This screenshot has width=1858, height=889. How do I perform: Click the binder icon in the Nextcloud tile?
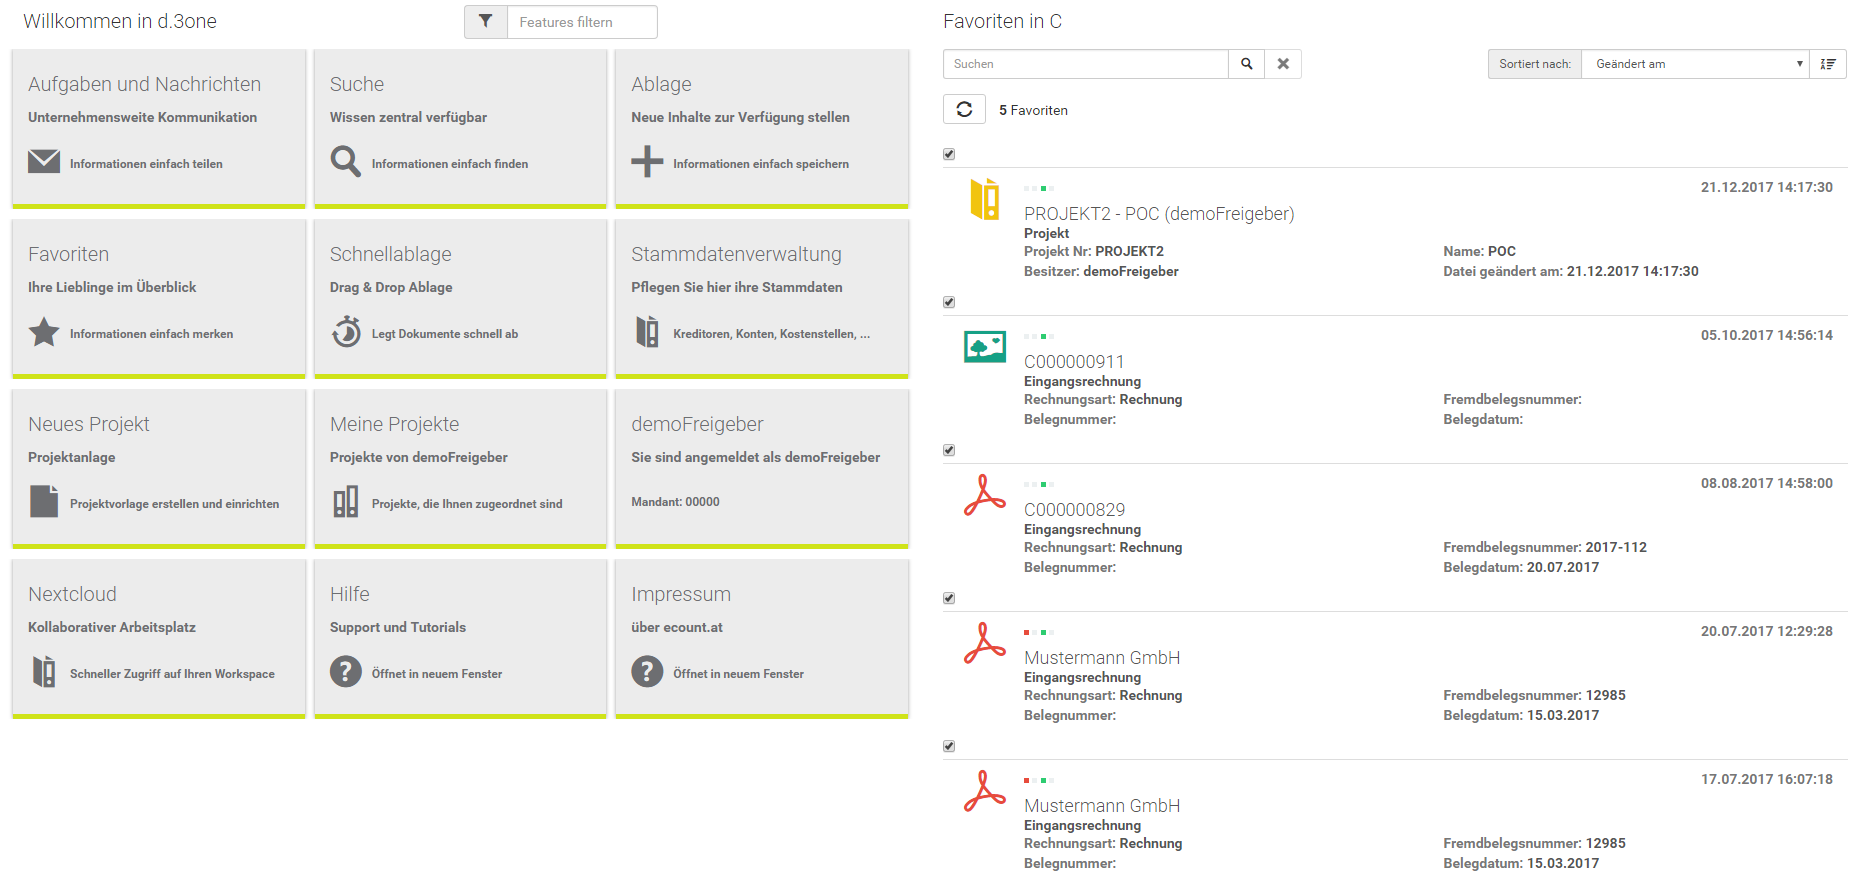point(44,671)
